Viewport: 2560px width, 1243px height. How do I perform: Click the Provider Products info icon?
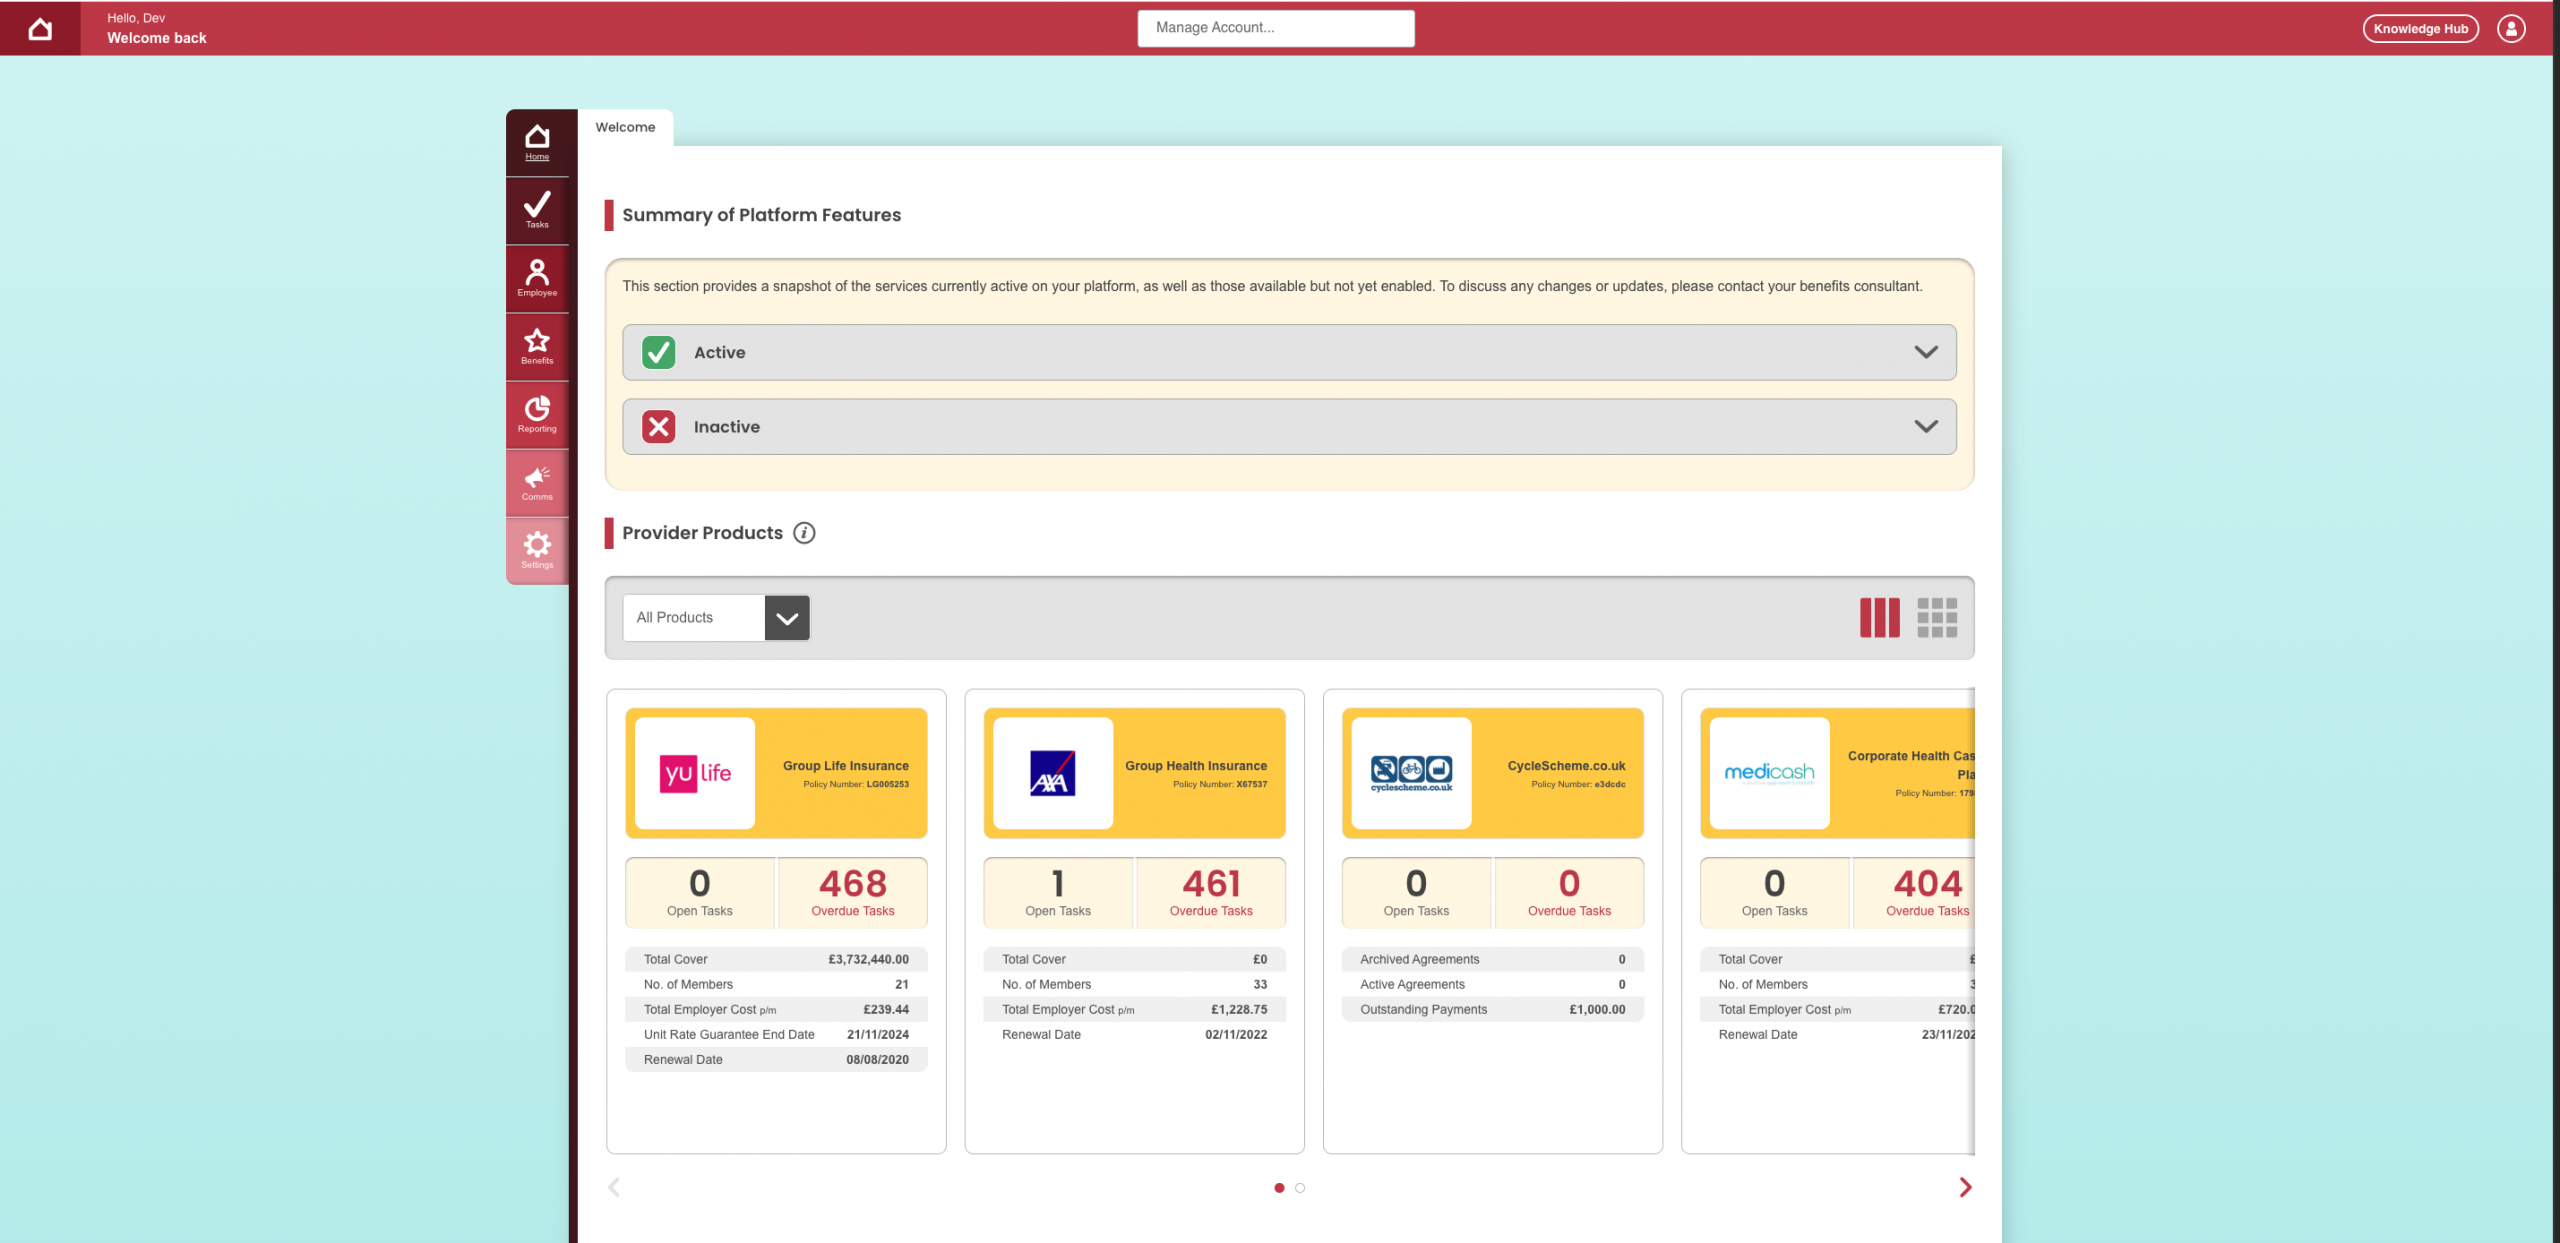804,533
